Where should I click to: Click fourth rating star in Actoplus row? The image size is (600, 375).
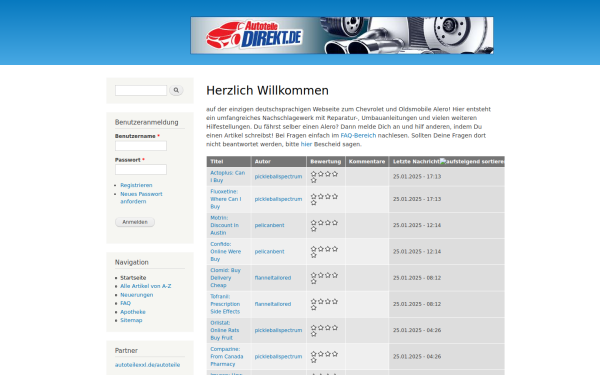coord(335,174)
